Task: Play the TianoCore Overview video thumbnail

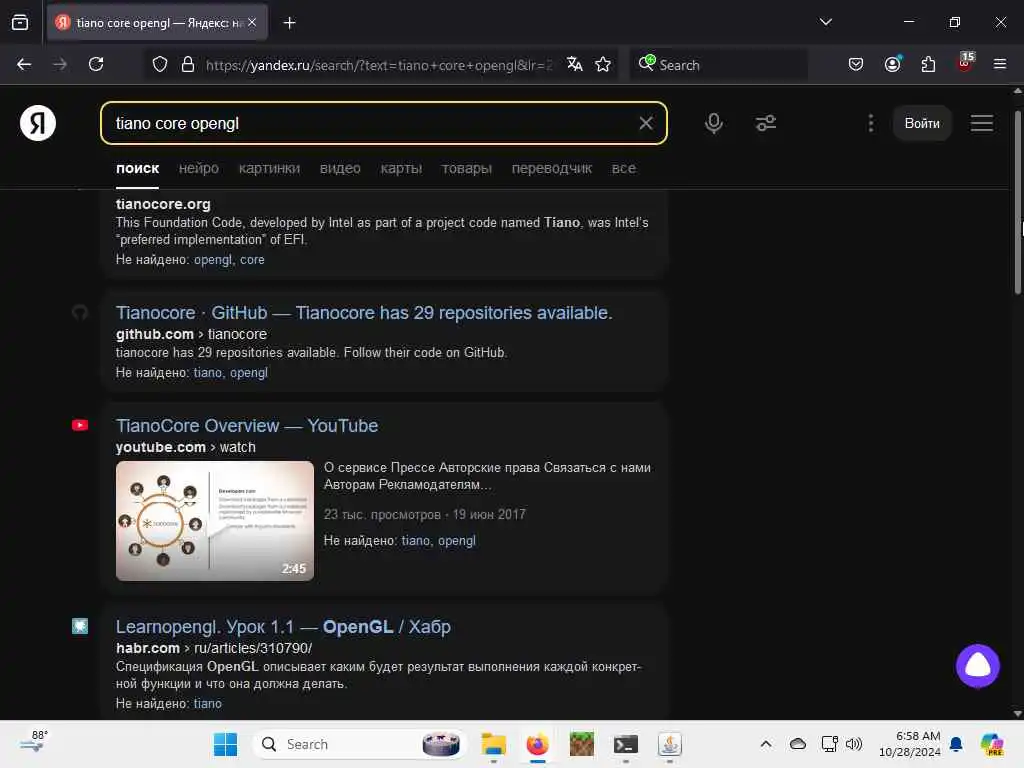Action: pyautogui.click(x=215, y=520)
